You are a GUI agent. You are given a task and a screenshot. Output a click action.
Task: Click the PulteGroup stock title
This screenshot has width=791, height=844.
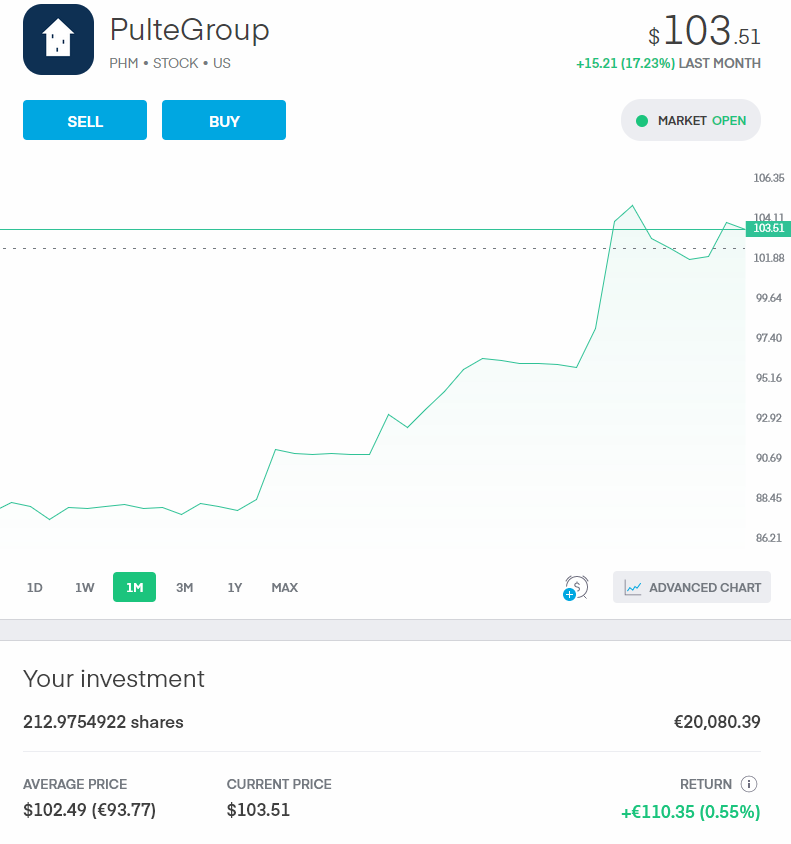point(189,30)
